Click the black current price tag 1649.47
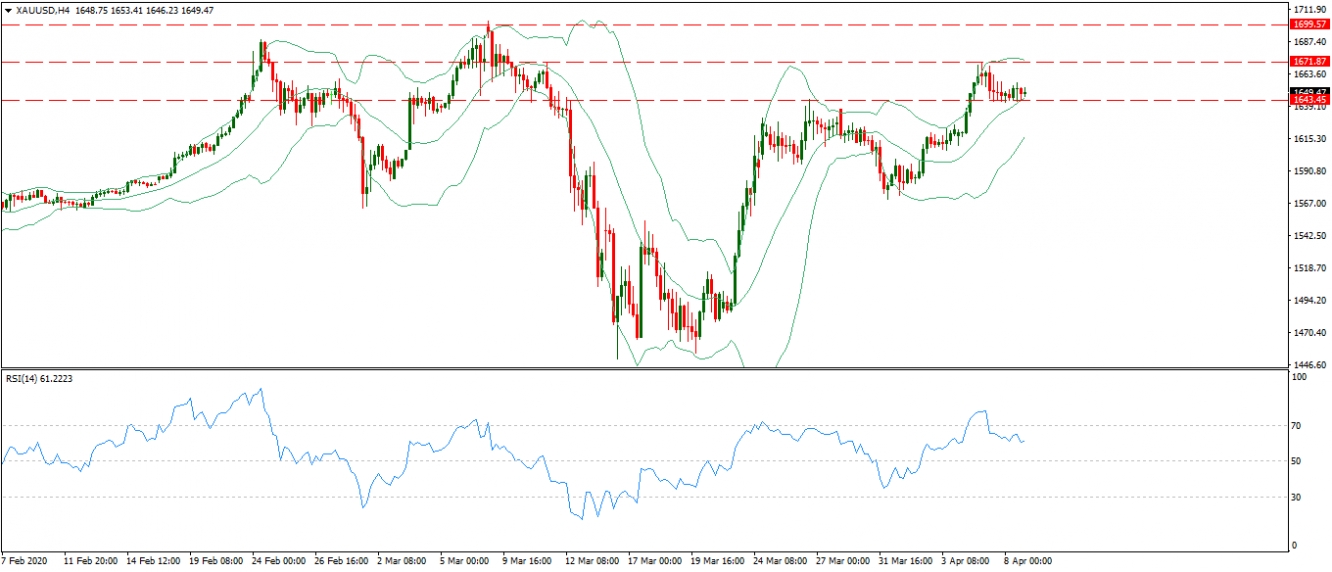The height and width of the screenshot is (572, 1332). click(1308, 92)
